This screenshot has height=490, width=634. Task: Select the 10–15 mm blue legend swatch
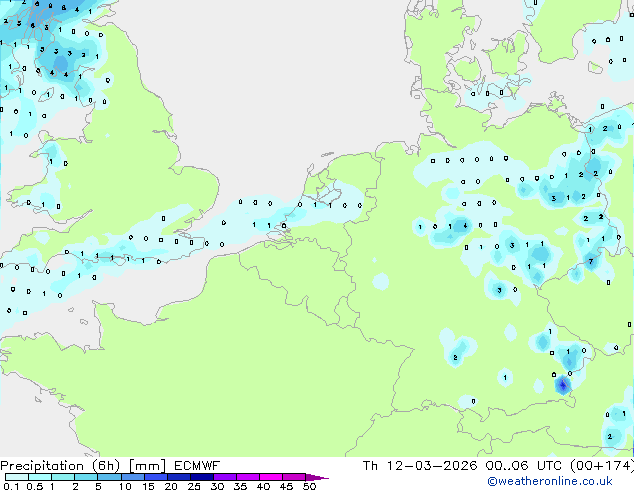click(133, 477)
